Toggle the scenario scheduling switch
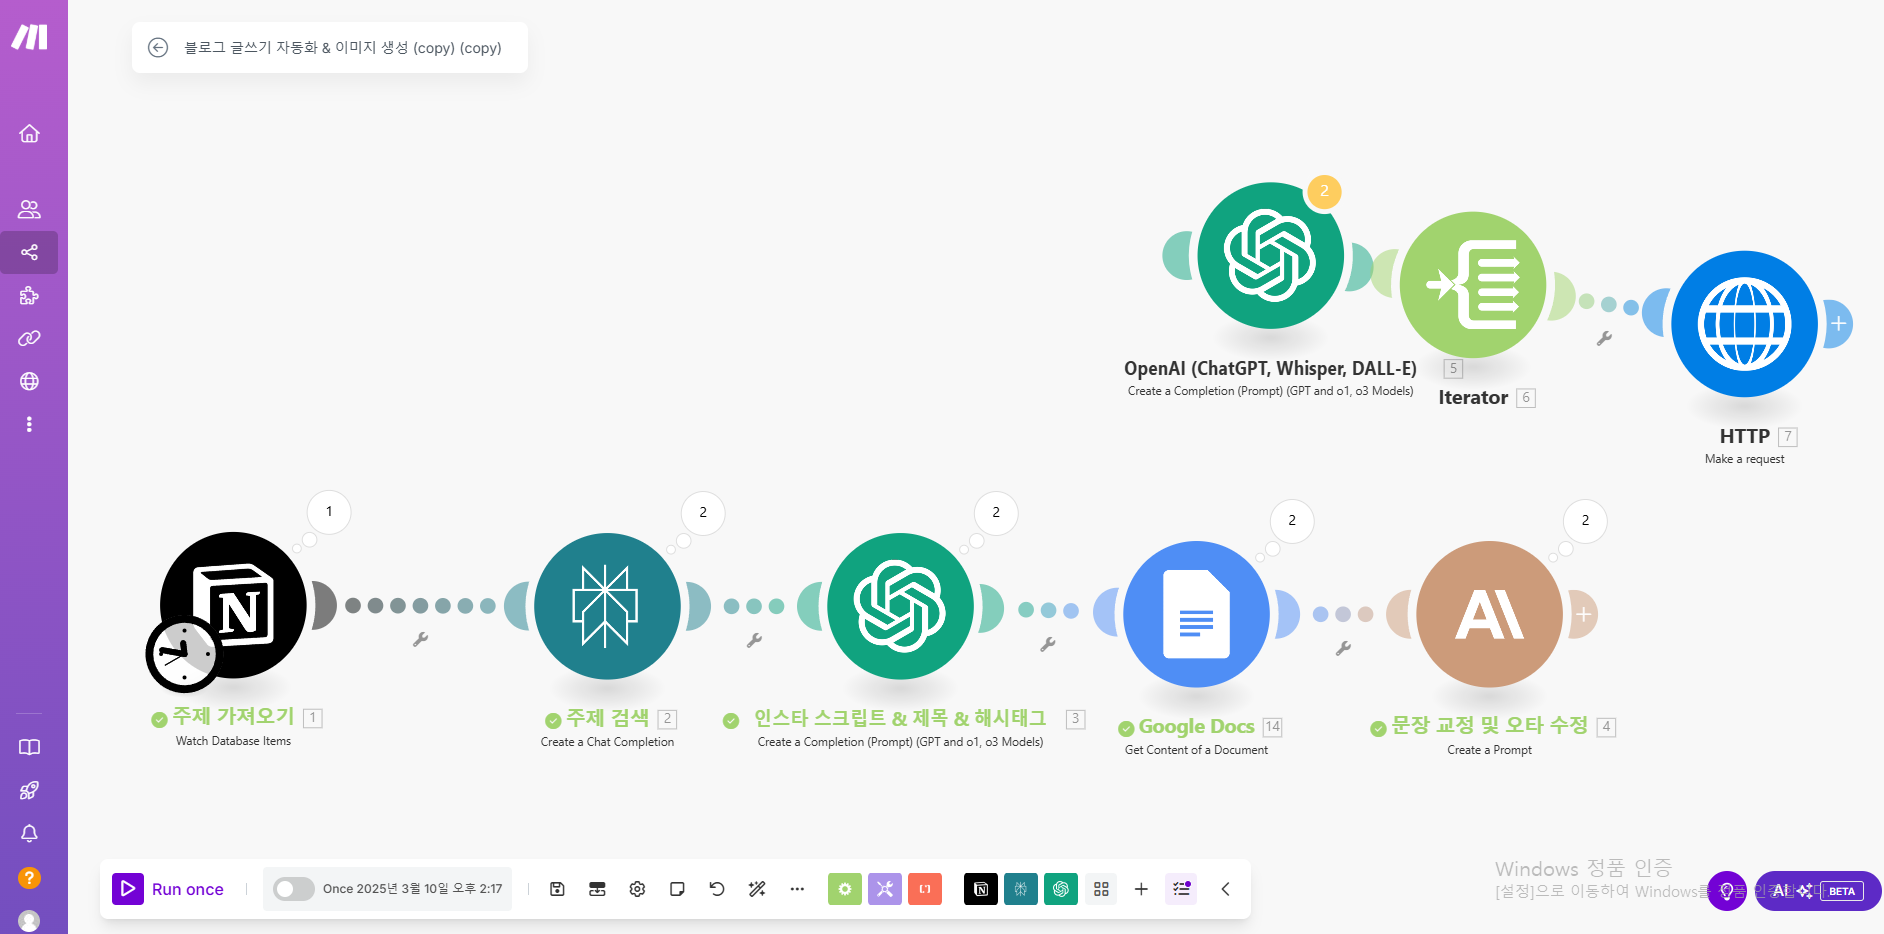 293,889
